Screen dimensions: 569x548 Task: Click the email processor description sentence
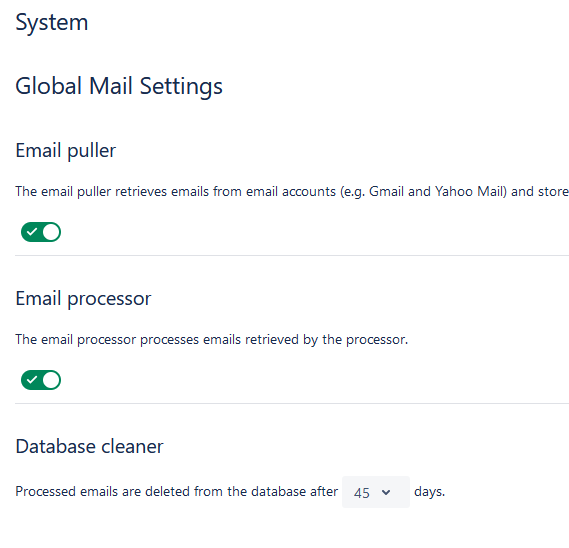[x=212, y=340]
